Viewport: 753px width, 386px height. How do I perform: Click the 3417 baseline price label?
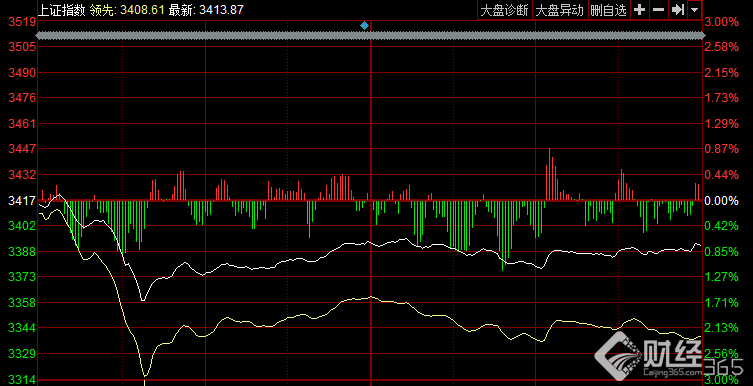20,200
